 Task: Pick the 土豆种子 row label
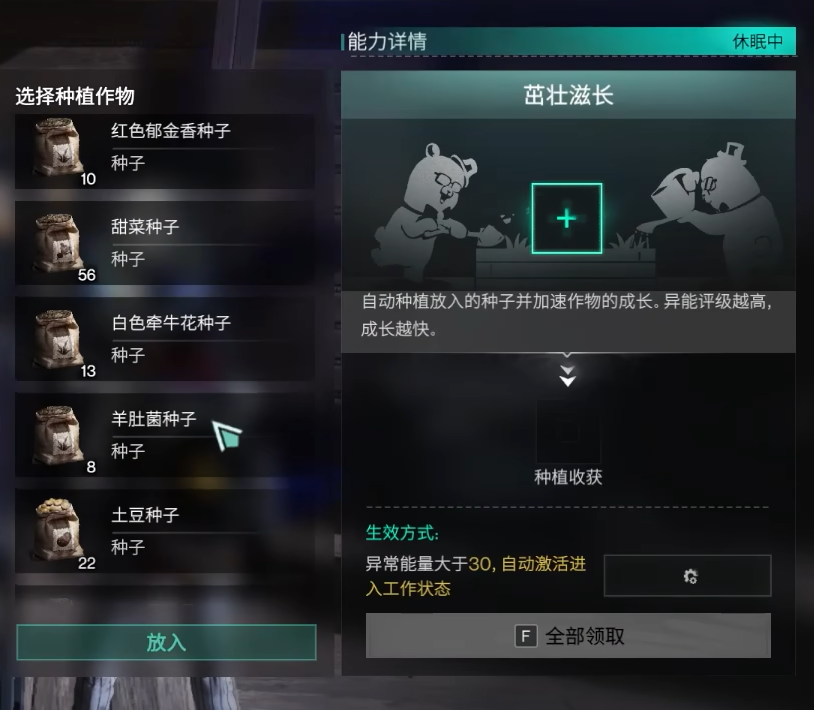point(145,514)
